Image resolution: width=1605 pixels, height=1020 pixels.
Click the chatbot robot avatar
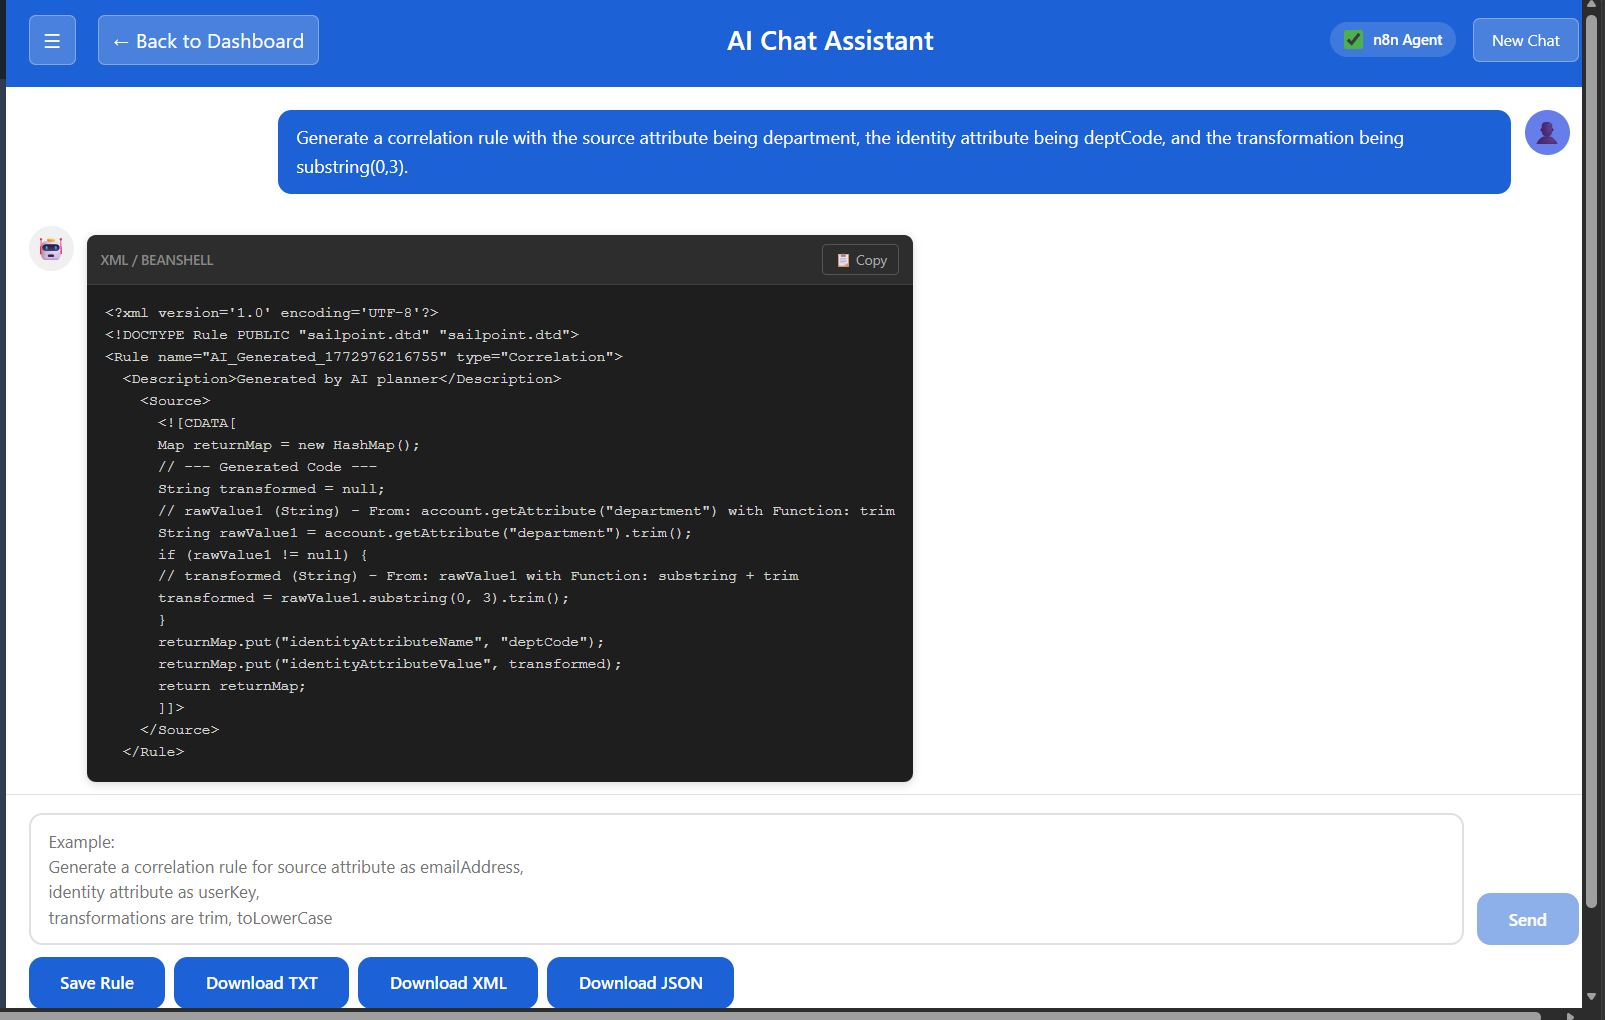pos(51,249)
